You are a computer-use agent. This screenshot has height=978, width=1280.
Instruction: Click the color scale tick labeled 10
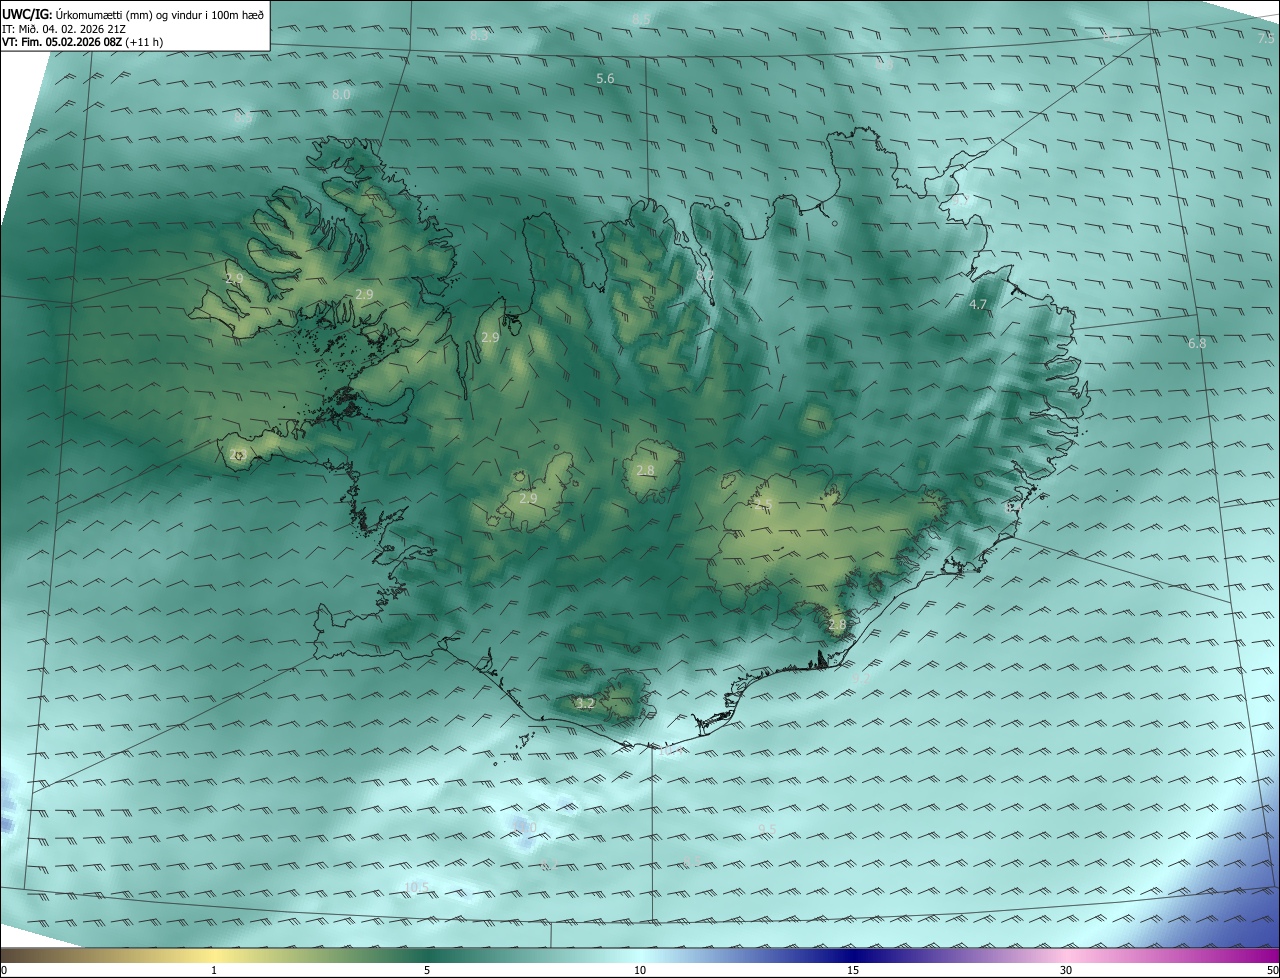(640, 970)
